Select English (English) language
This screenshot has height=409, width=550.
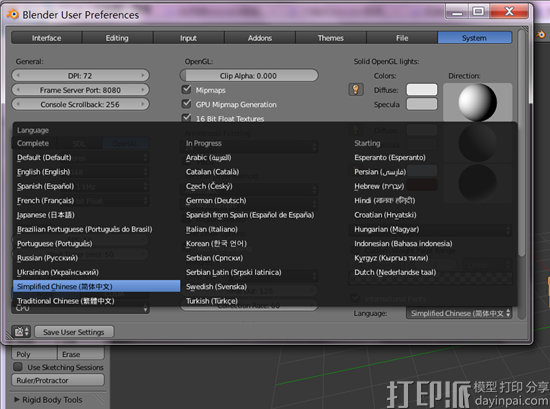coord(96,172)
